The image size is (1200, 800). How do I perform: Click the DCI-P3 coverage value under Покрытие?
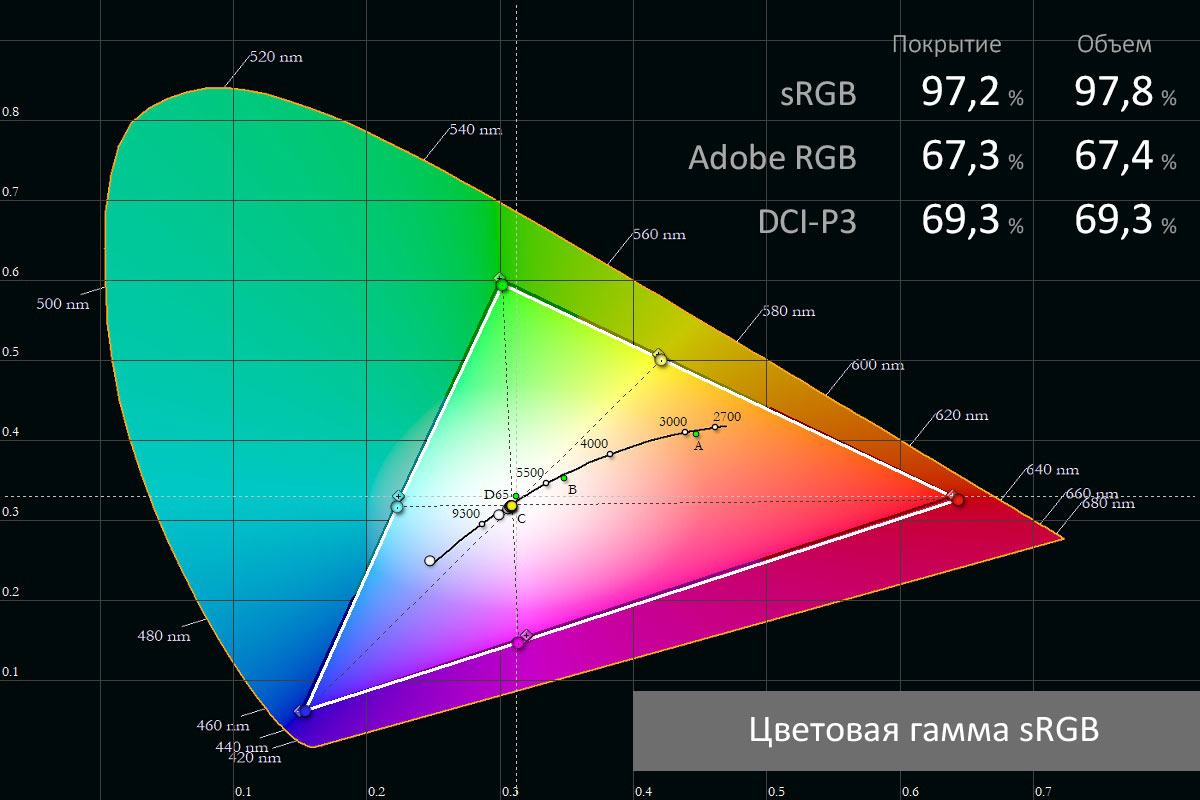(960, 220)
